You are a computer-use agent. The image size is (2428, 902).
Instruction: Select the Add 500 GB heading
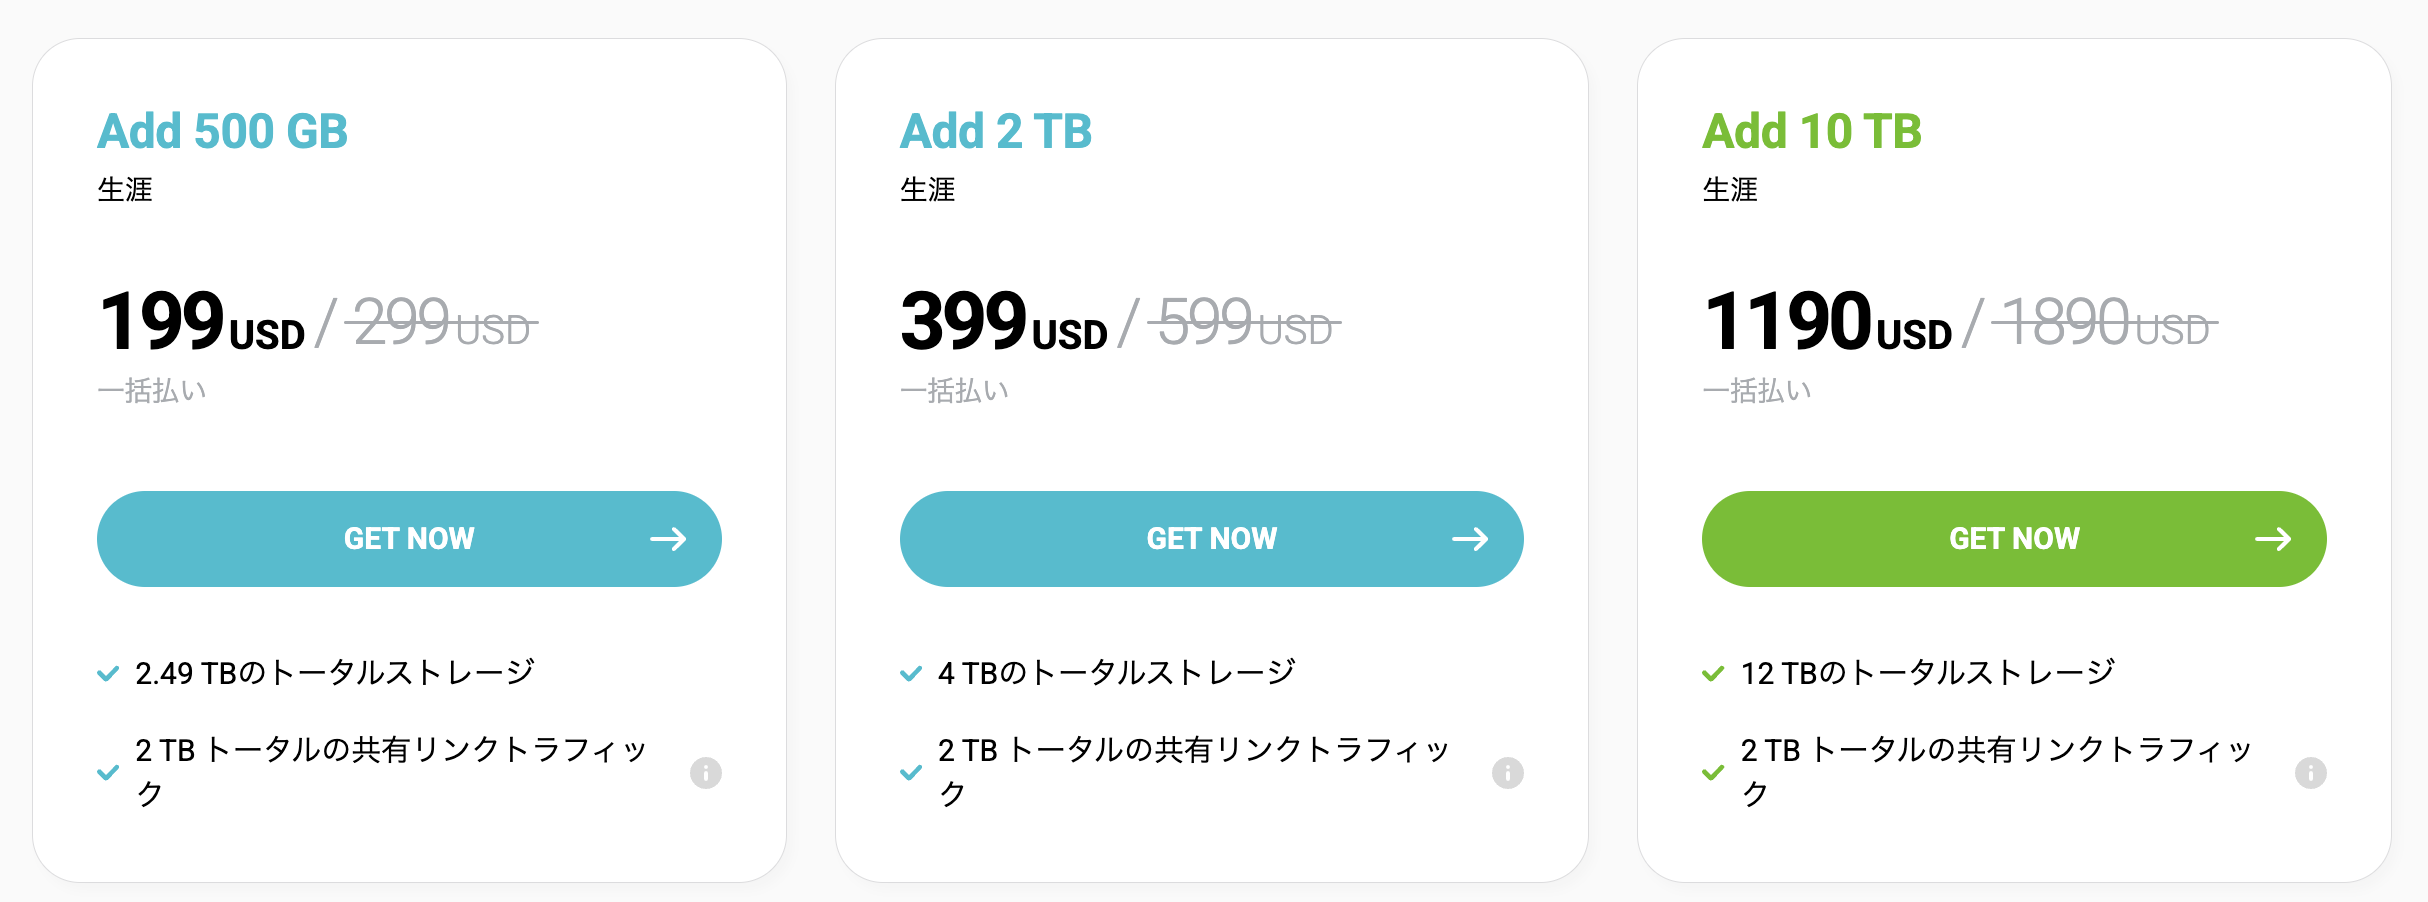point(222,131)
